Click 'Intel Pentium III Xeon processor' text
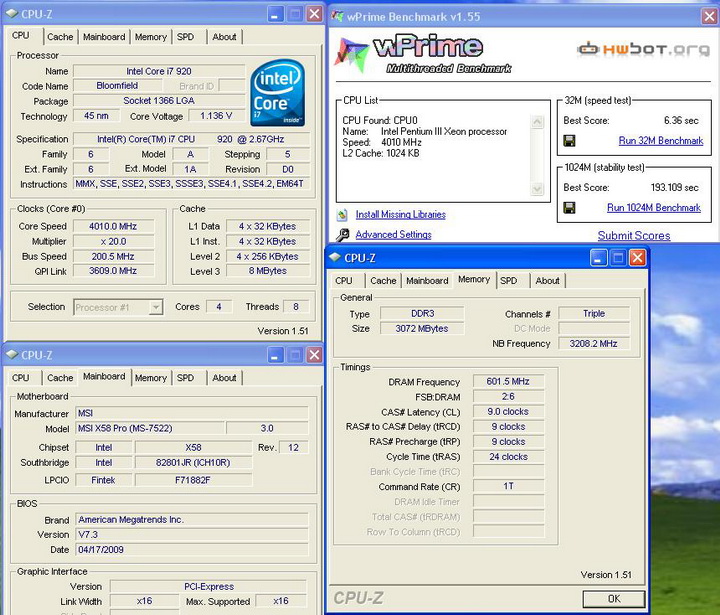 pyautogui.click(x=444, y=131)
